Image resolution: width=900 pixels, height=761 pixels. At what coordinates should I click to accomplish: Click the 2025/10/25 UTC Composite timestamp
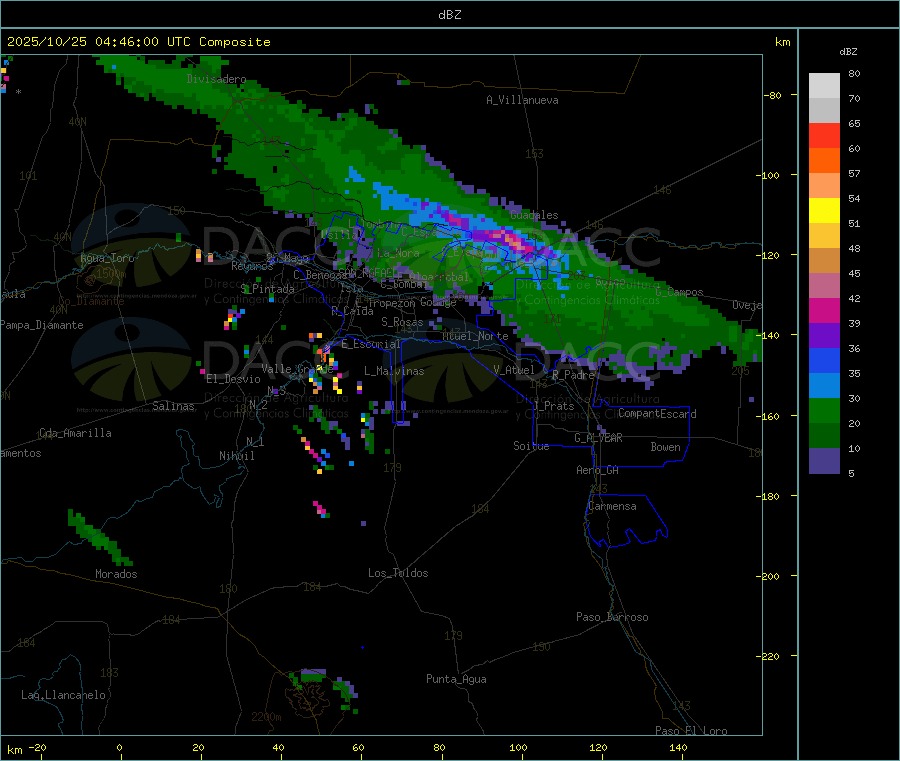(139, 42)
